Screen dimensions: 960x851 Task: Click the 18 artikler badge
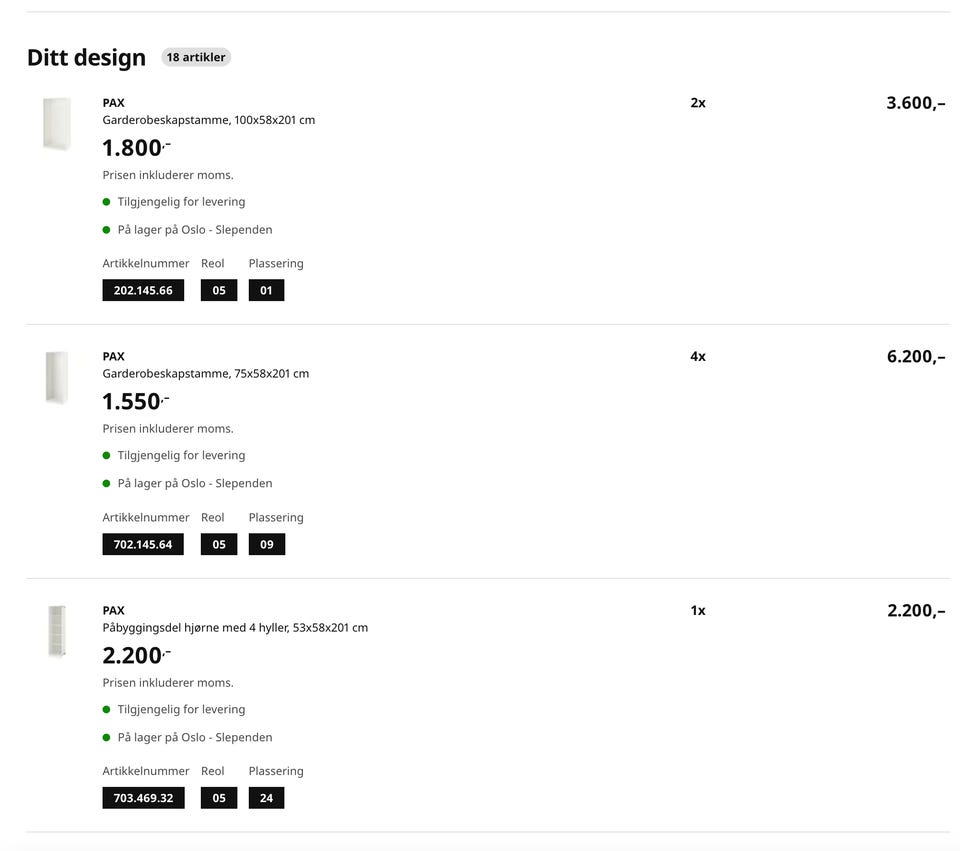196,57
